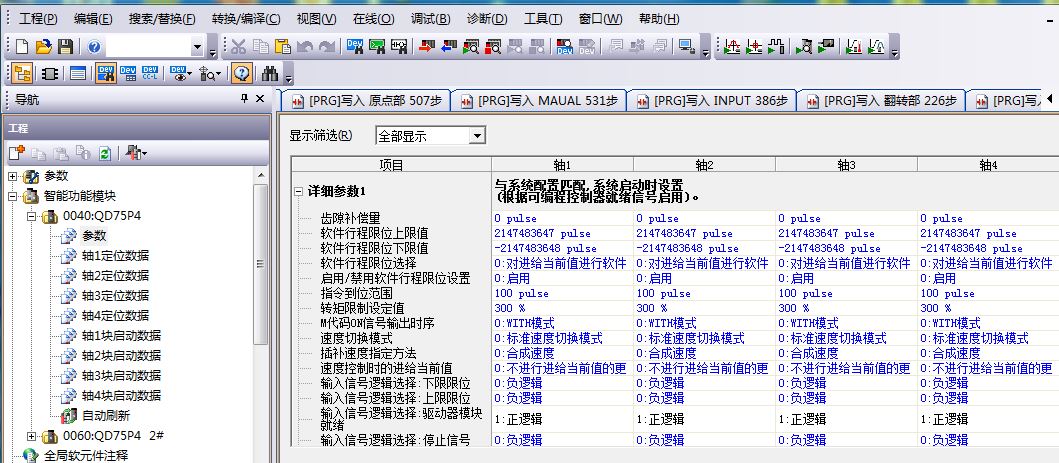Toggle the pin on the 导航 panel
This screenshot has height=463, width=1059.
point(244,99)
